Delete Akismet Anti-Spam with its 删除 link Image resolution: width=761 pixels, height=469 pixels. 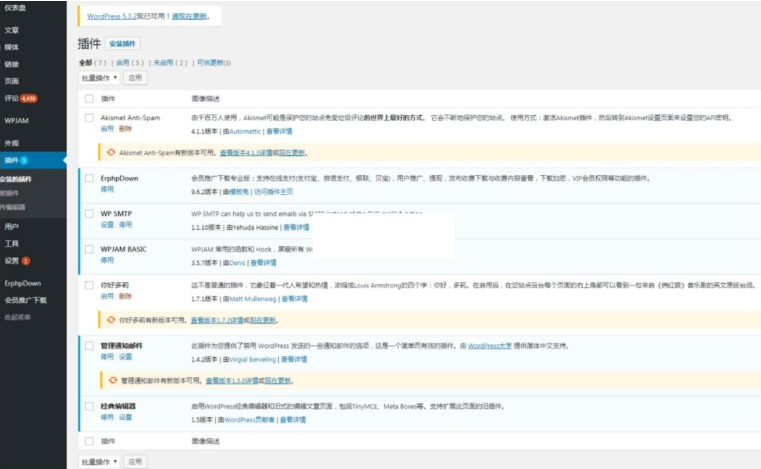coord(125,129)
